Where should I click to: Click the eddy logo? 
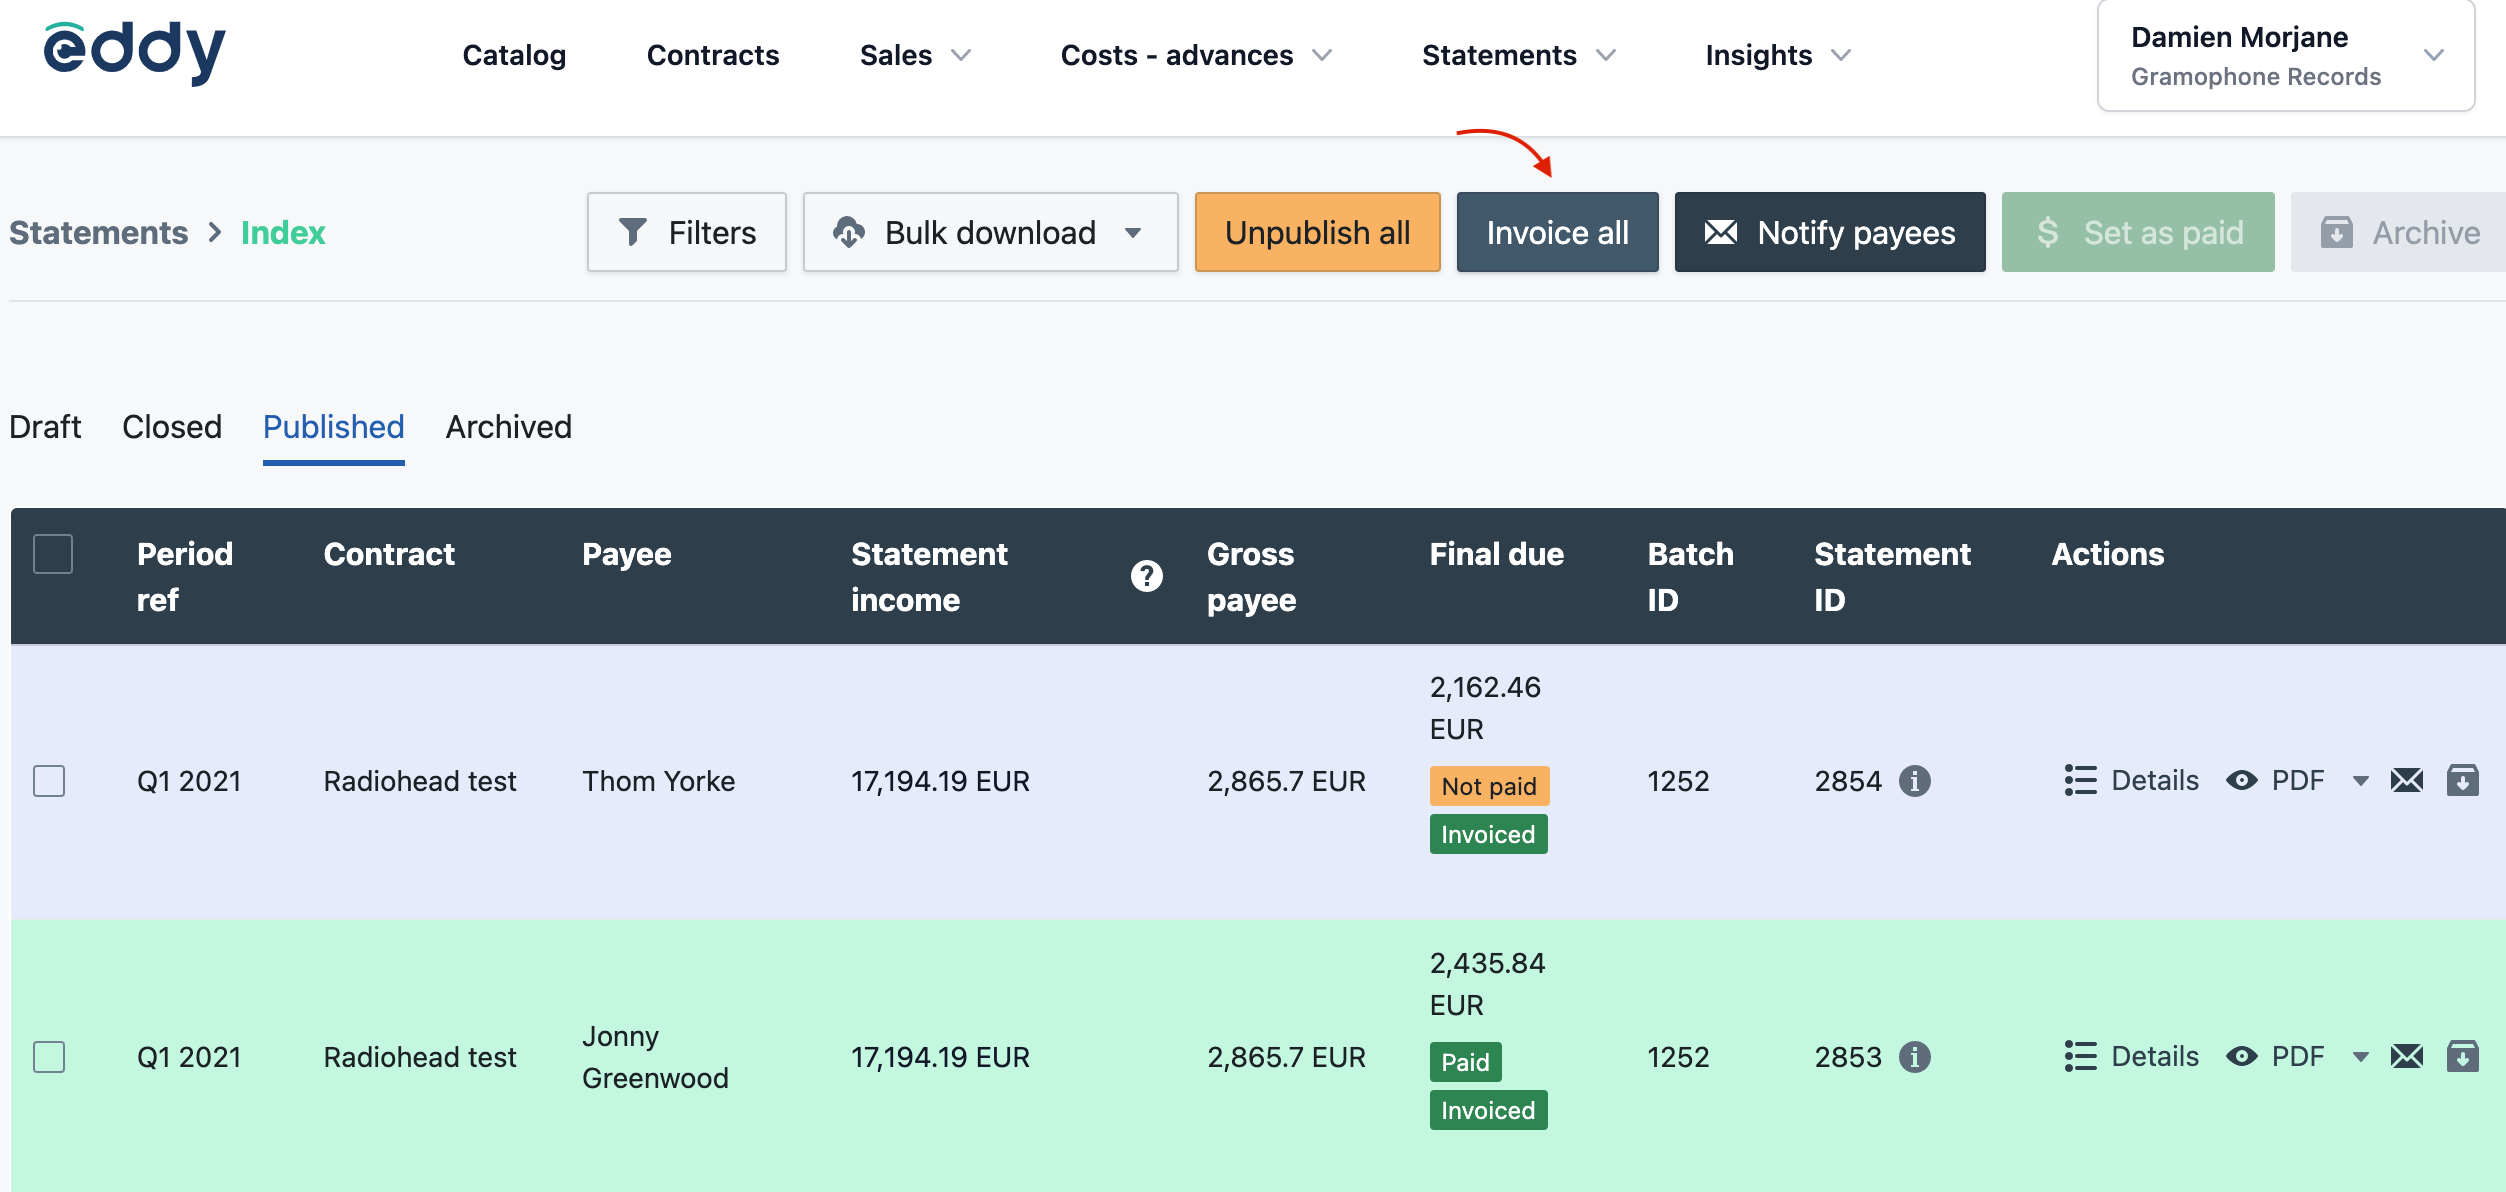click(135, 52)
